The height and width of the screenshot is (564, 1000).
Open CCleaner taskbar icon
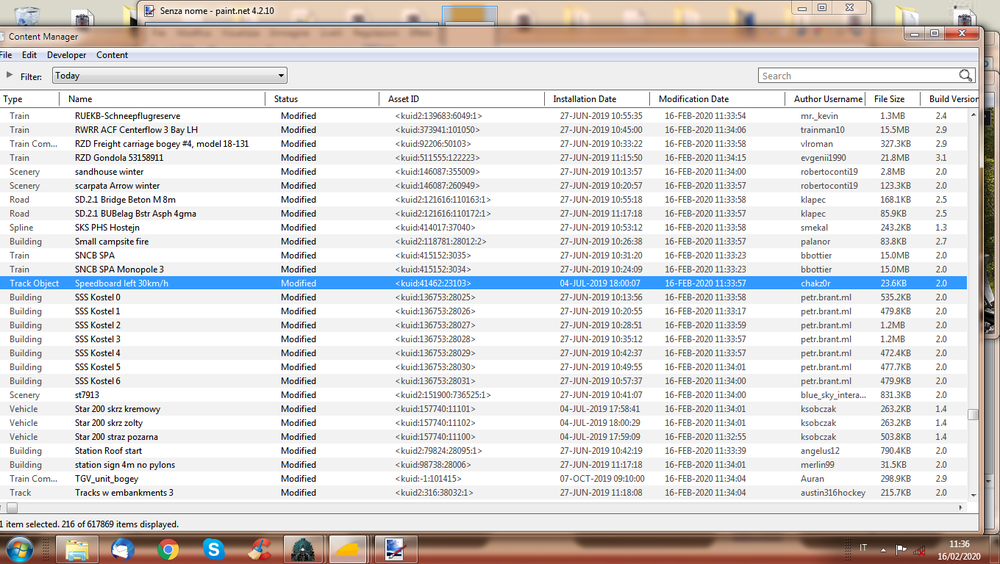[259, 549]
